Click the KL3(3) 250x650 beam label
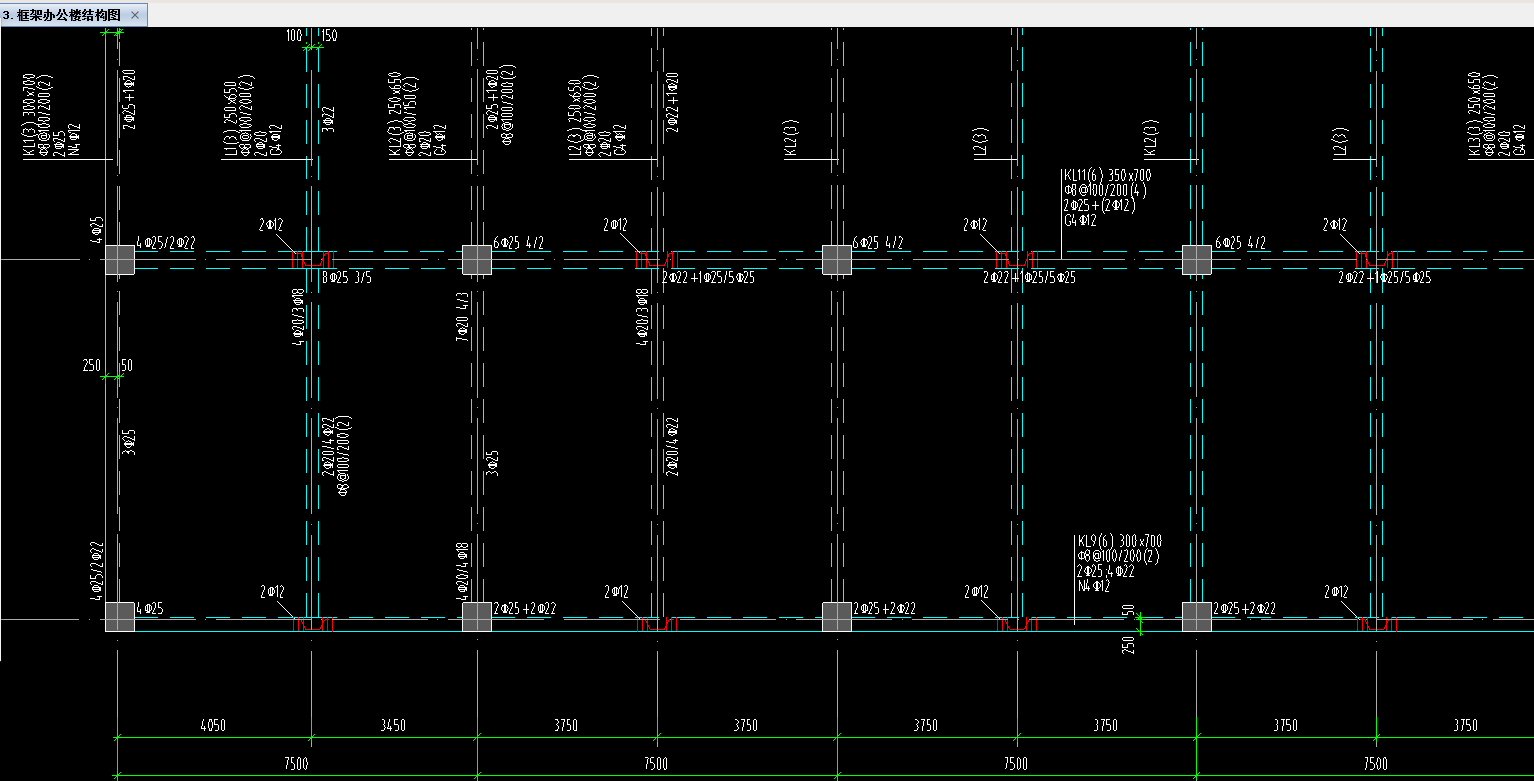This screenshot has height=781, width=1534. [x=1475, y=115]
